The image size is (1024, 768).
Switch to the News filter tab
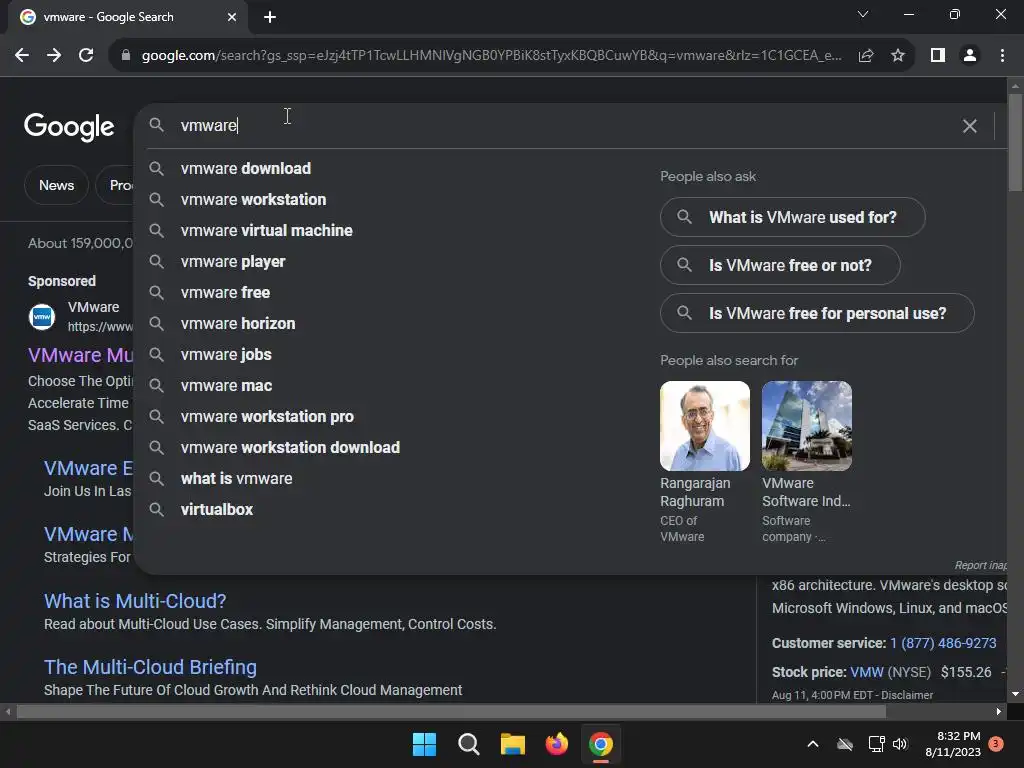pos(56,185)
